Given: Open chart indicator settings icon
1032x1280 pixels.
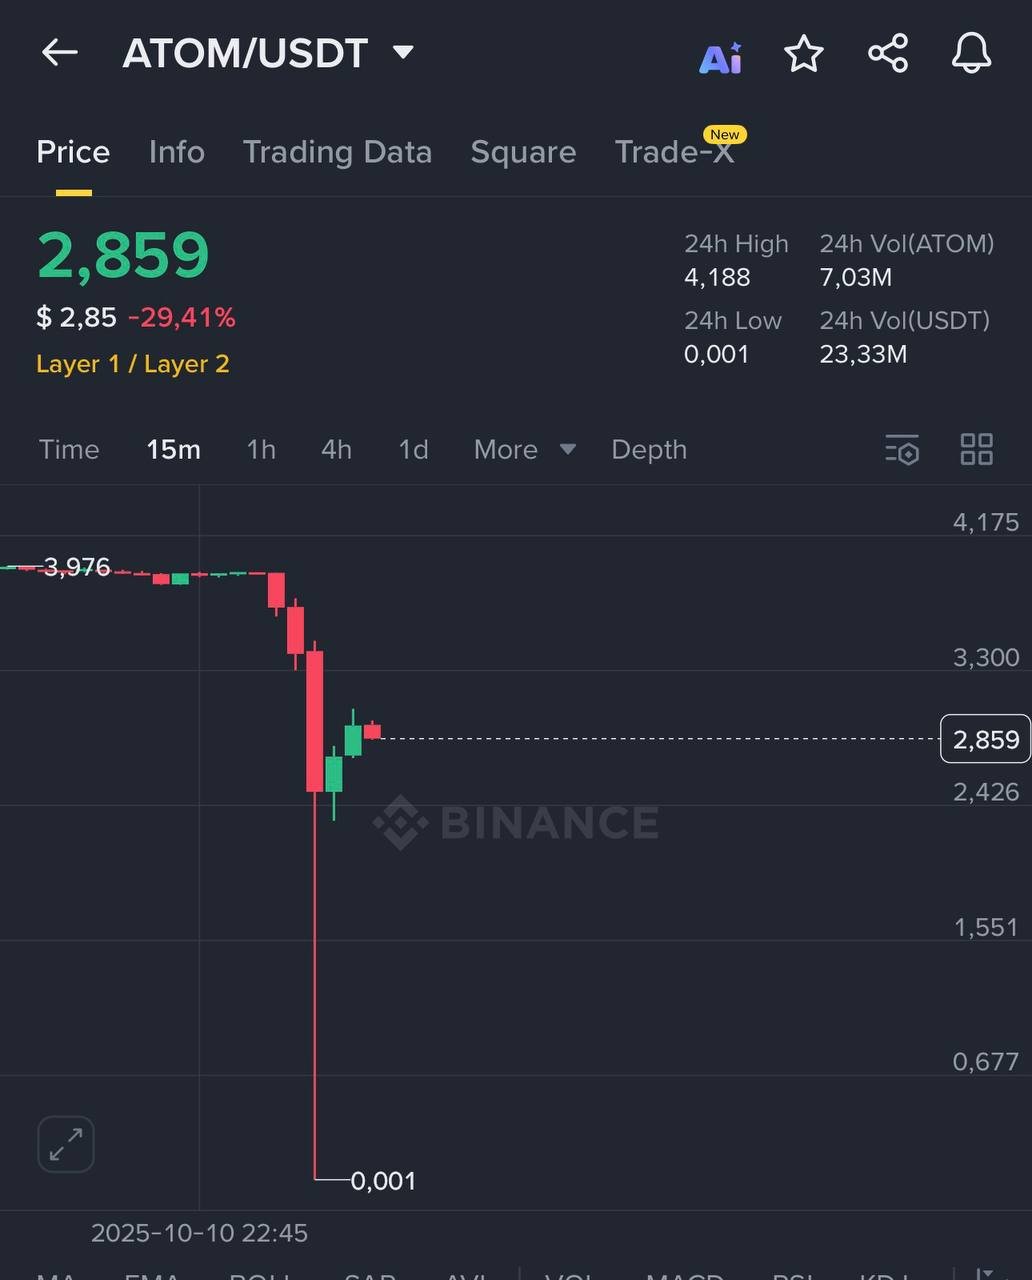Looking at the screenshot, I should (902, 450).
